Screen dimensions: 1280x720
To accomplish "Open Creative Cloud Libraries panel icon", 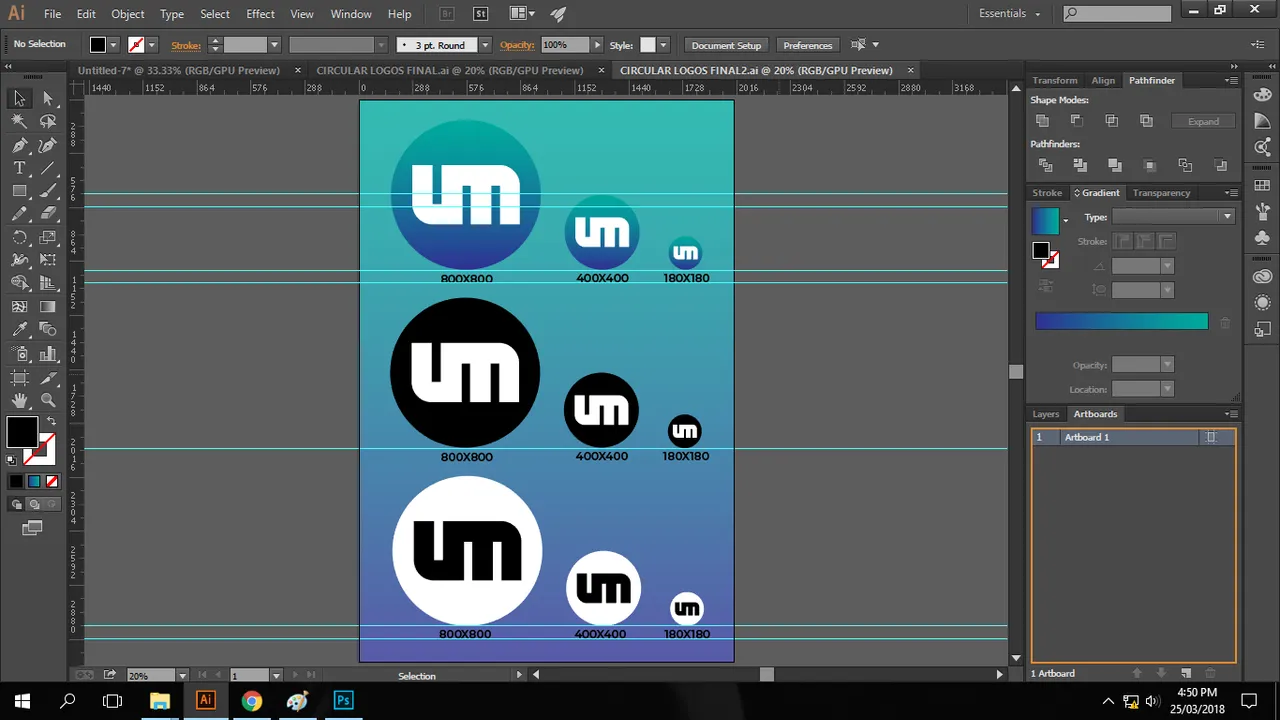I will [x=1263, y=277].
